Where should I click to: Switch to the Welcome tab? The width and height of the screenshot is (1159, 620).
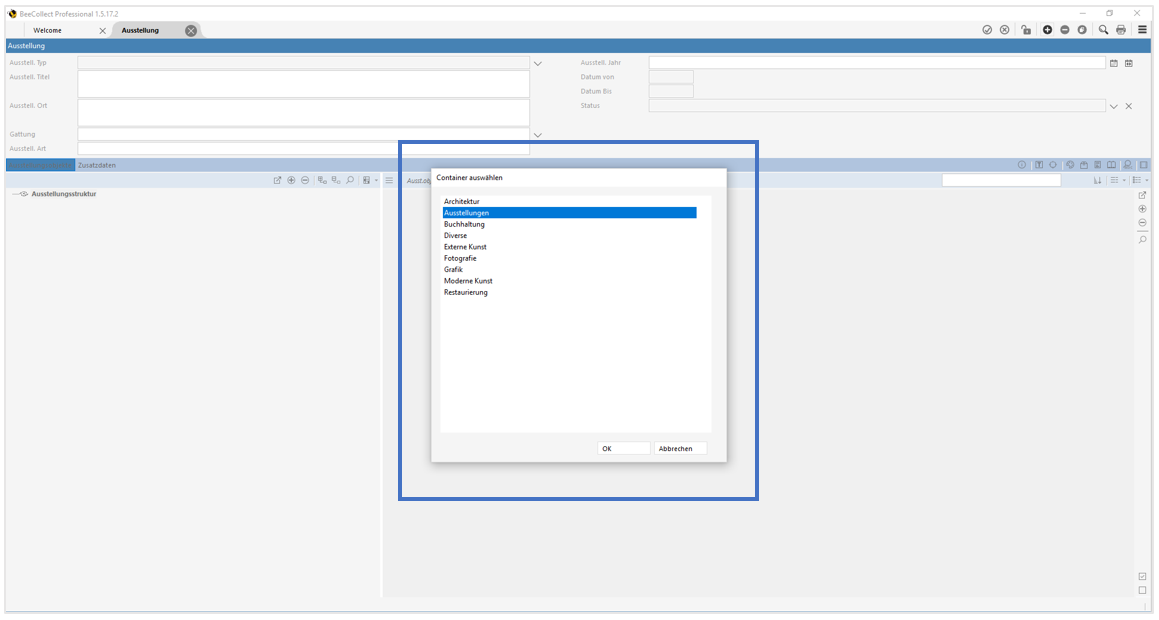[48, 30]
